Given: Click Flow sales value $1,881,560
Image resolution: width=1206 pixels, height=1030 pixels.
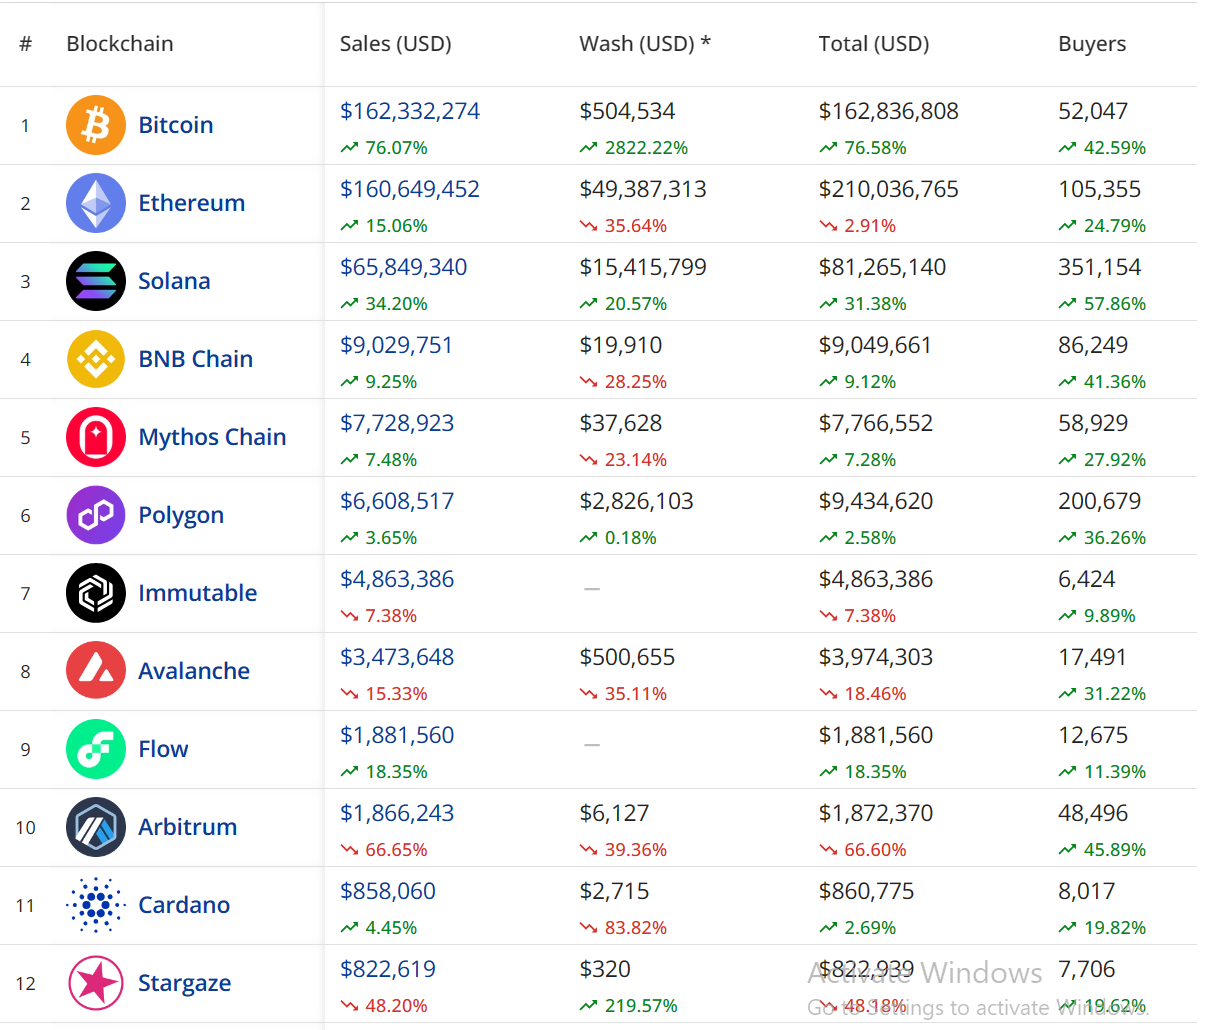Looking at the screenshot, I should pos(397,735).
